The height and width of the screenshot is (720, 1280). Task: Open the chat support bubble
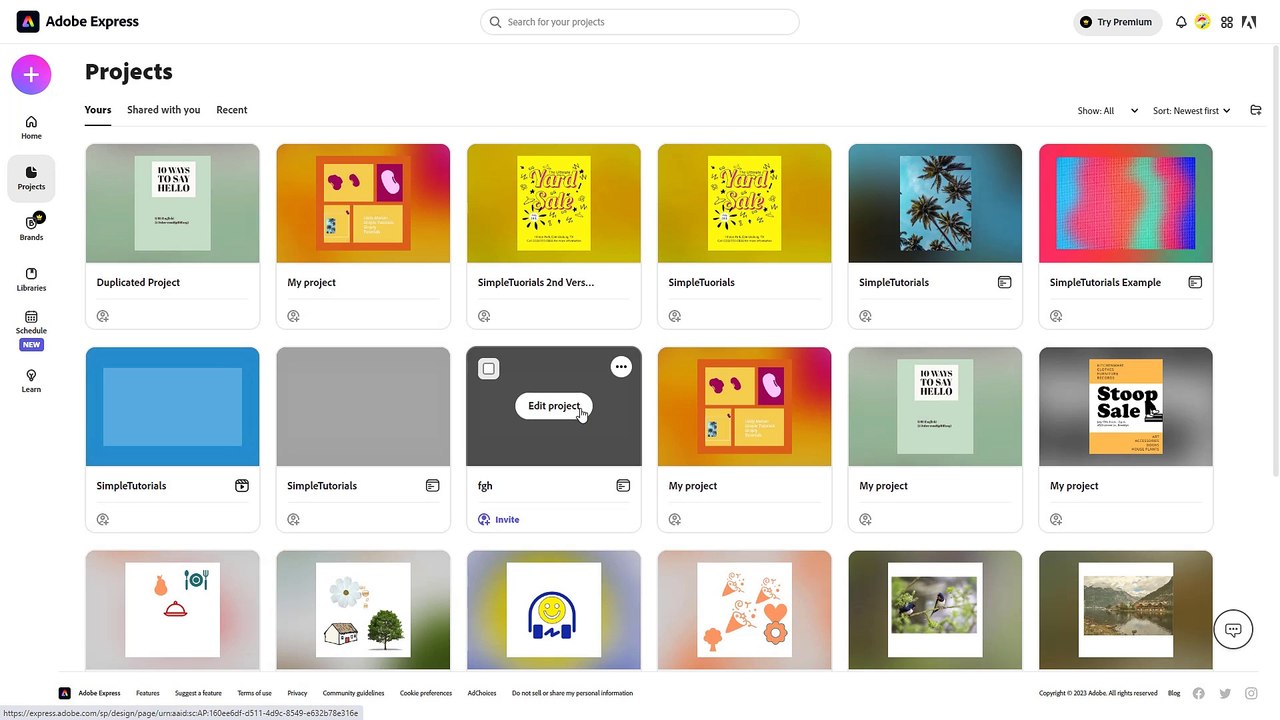1233,630
